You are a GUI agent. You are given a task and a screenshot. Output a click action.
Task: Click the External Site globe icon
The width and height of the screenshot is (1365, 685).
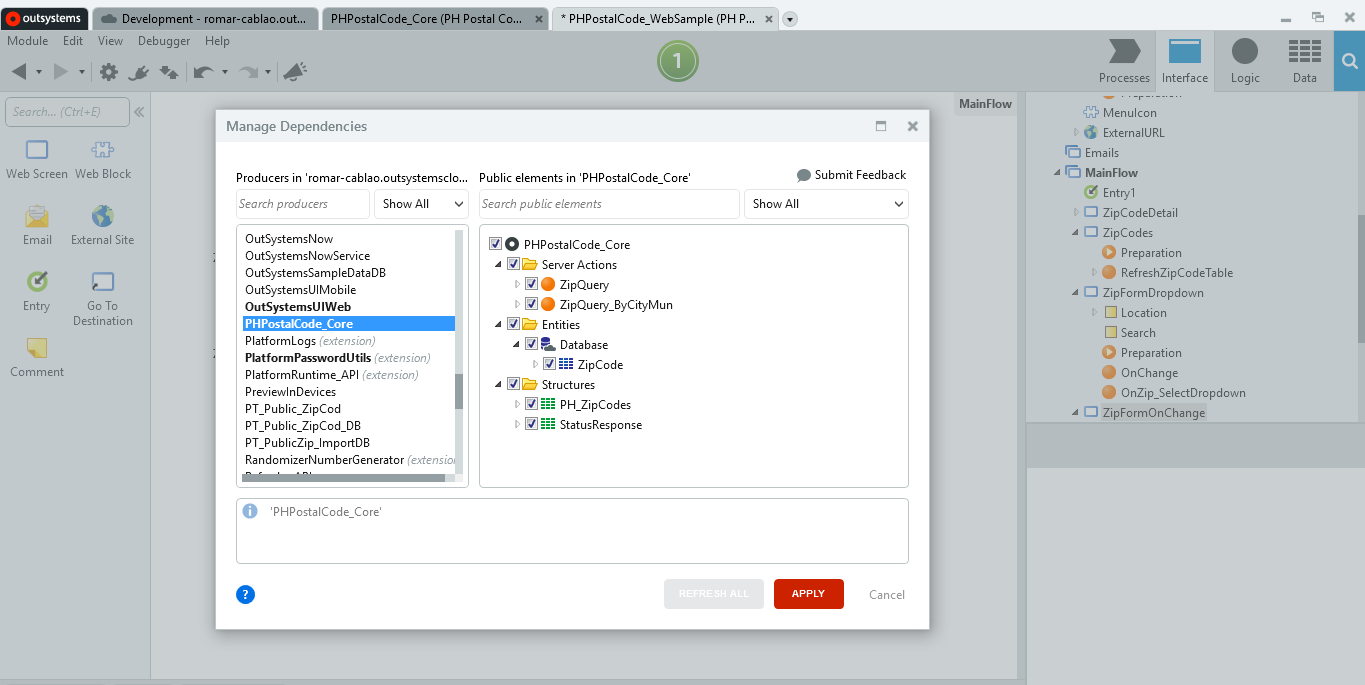(102, 217)
